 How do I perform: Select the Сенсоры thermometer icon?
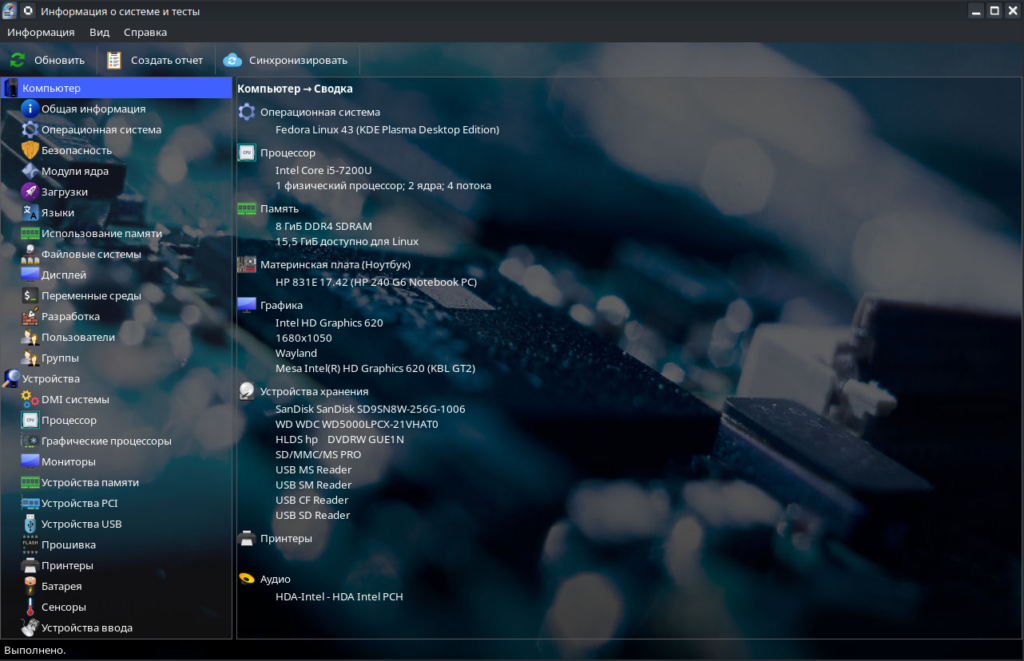pos(30,607)
